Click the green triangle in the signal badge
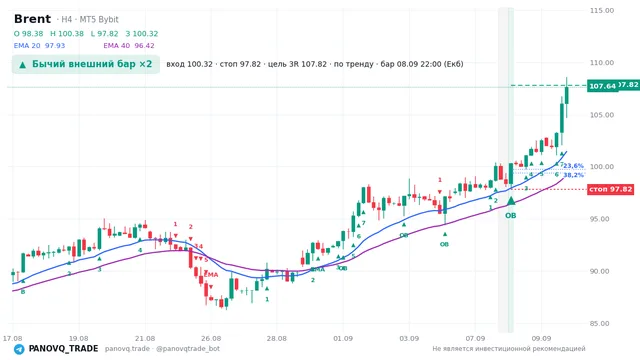Screen dimensions: 640x360 [x=23, y=64]
